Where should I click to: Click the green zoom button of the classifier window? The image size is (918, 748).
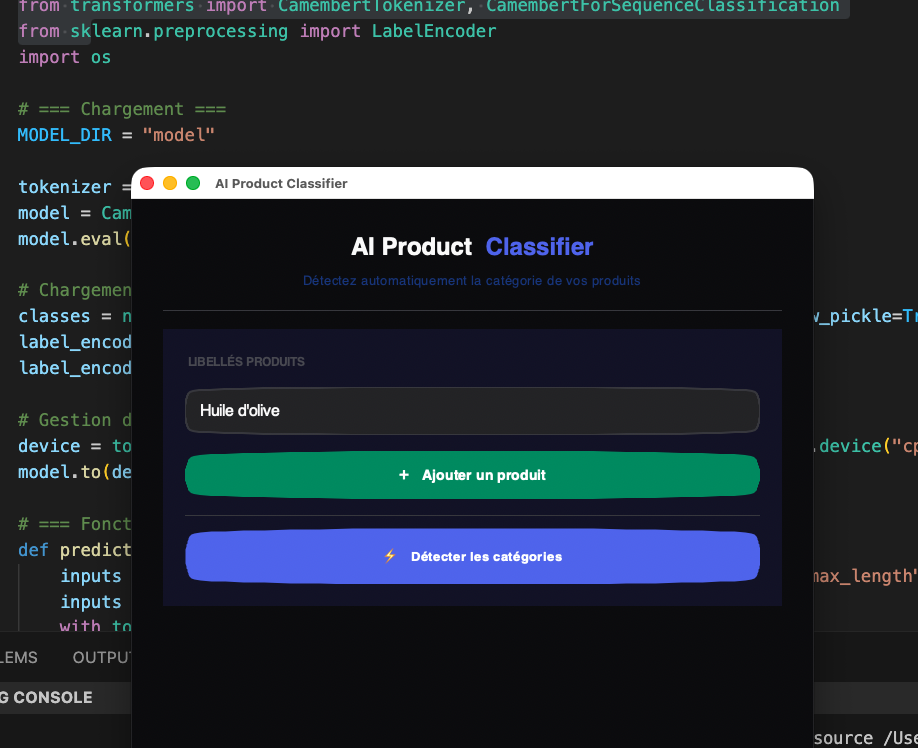point(193,183)
